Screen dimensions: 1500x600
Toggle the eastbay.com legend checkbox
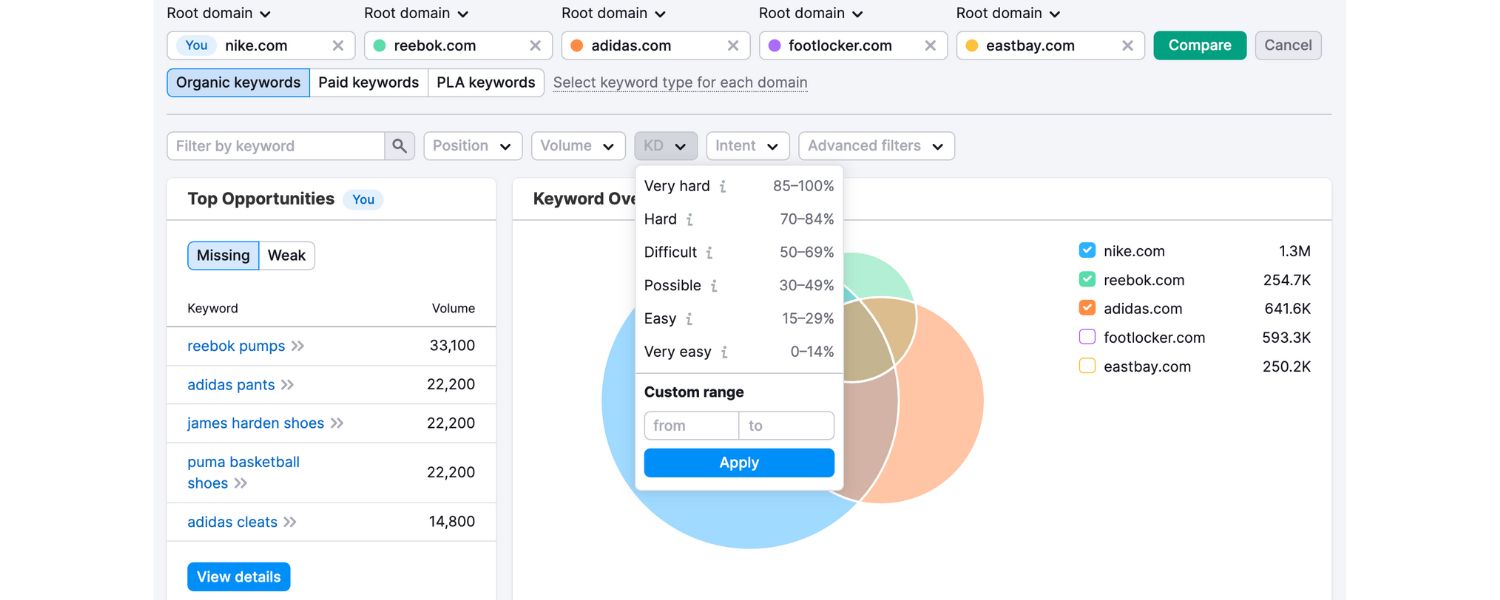click(1087, 366)
